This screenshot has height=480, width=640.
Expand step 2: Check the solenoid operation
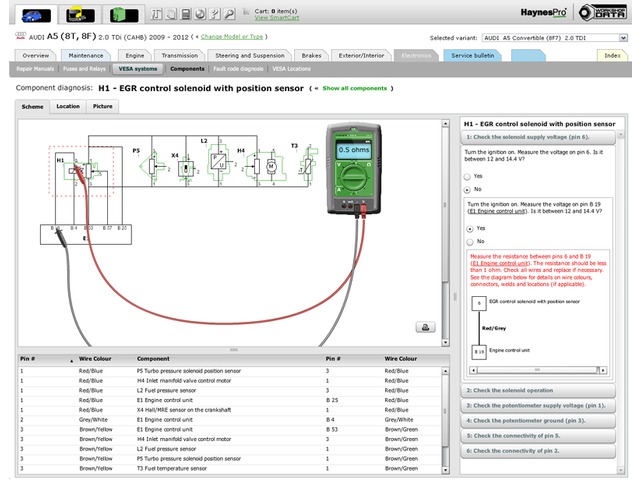(x=538, y=391)
